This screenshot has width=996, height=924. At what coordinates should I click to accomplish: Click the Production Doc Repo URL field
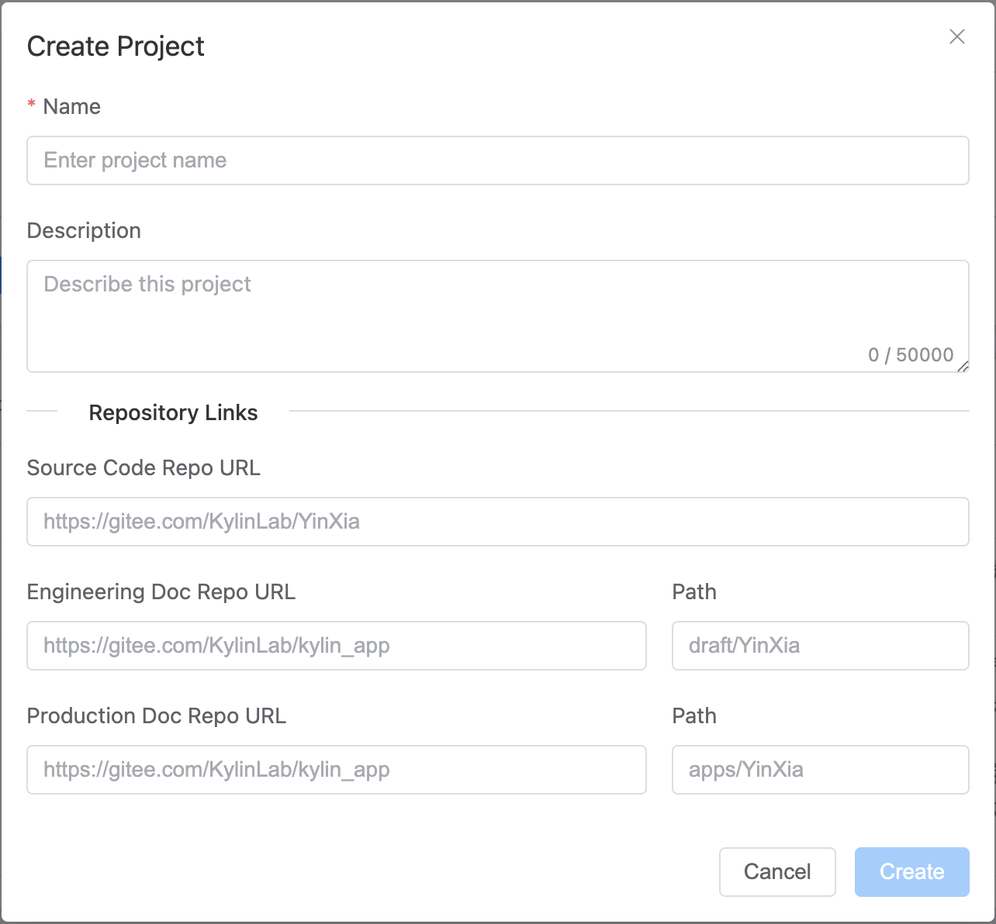(x=337, y=769)
